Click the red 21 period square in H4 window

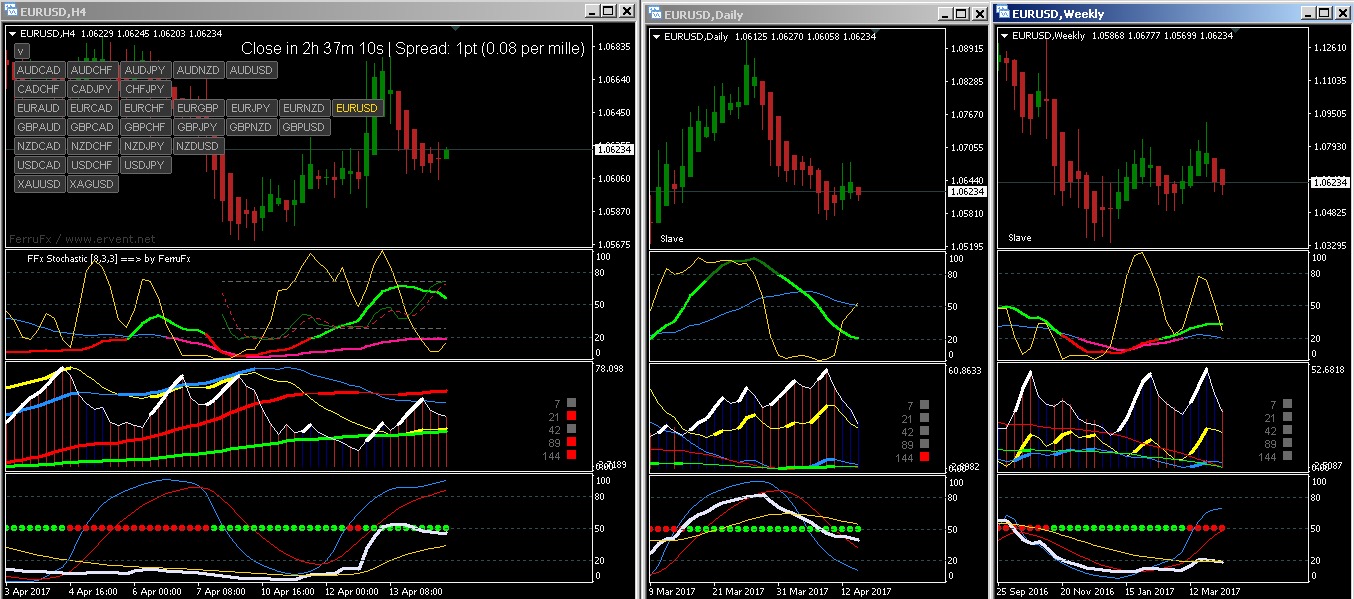click(x=571, y=415)
